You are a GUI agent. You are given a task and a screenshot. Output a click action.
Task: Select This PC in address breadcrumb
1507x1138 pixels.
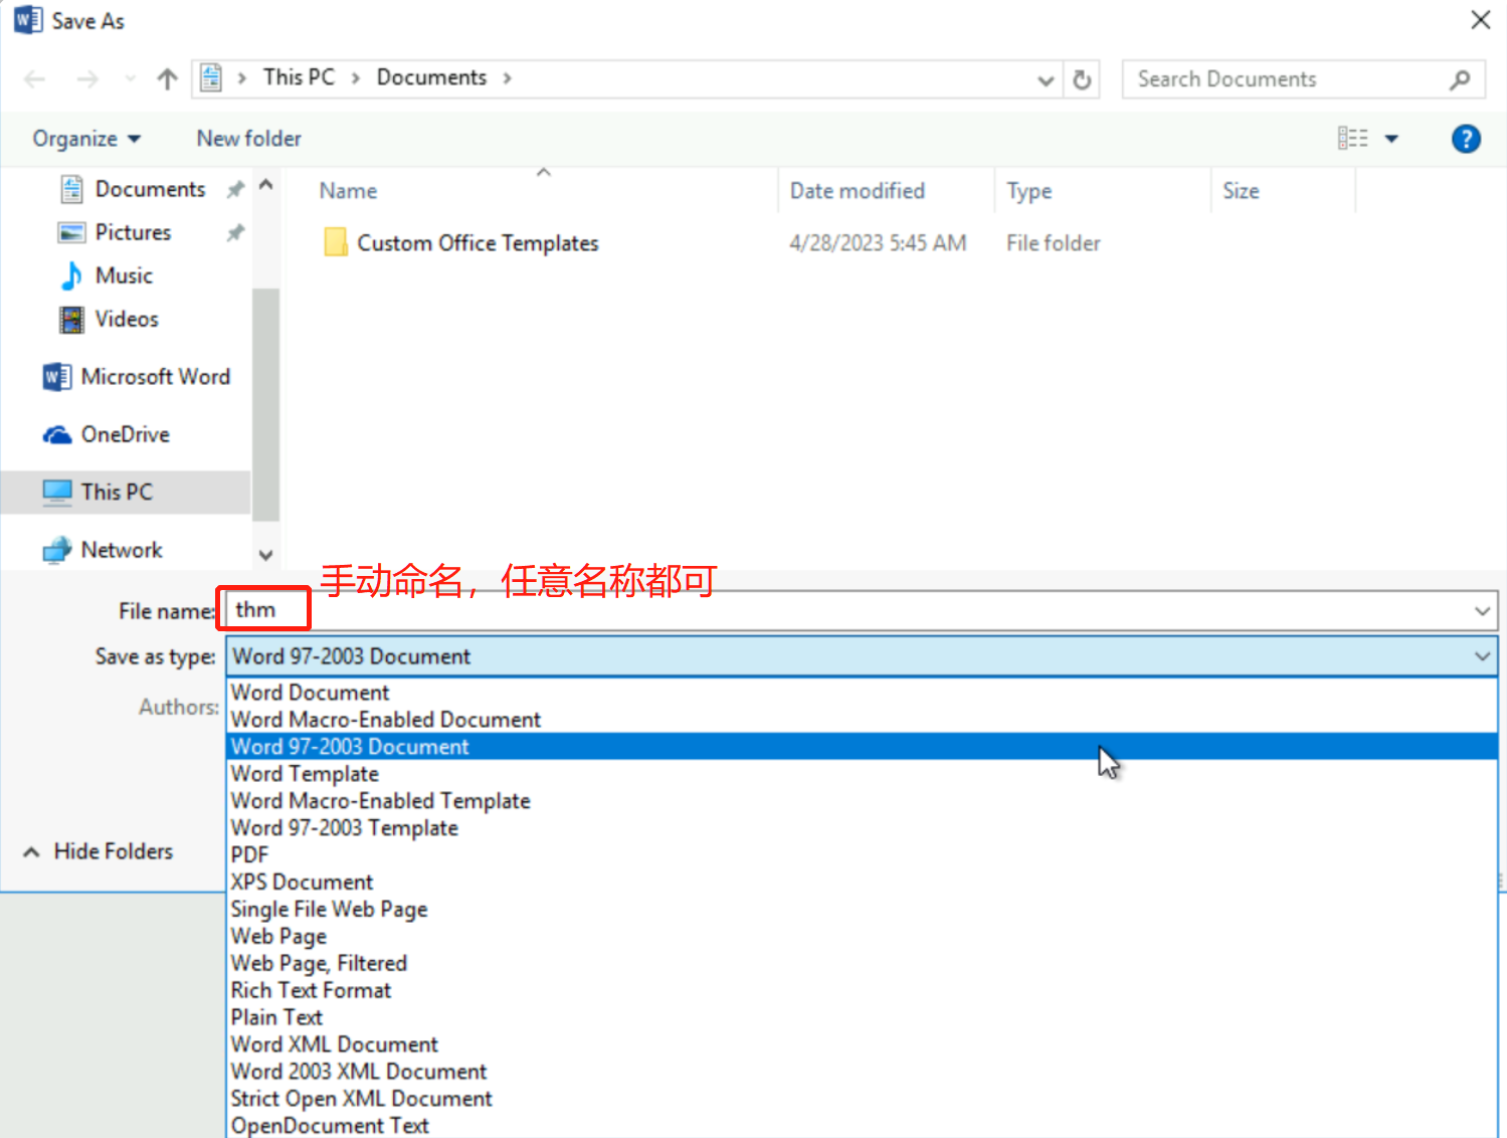pyautogui.click(x=299, y=78)
